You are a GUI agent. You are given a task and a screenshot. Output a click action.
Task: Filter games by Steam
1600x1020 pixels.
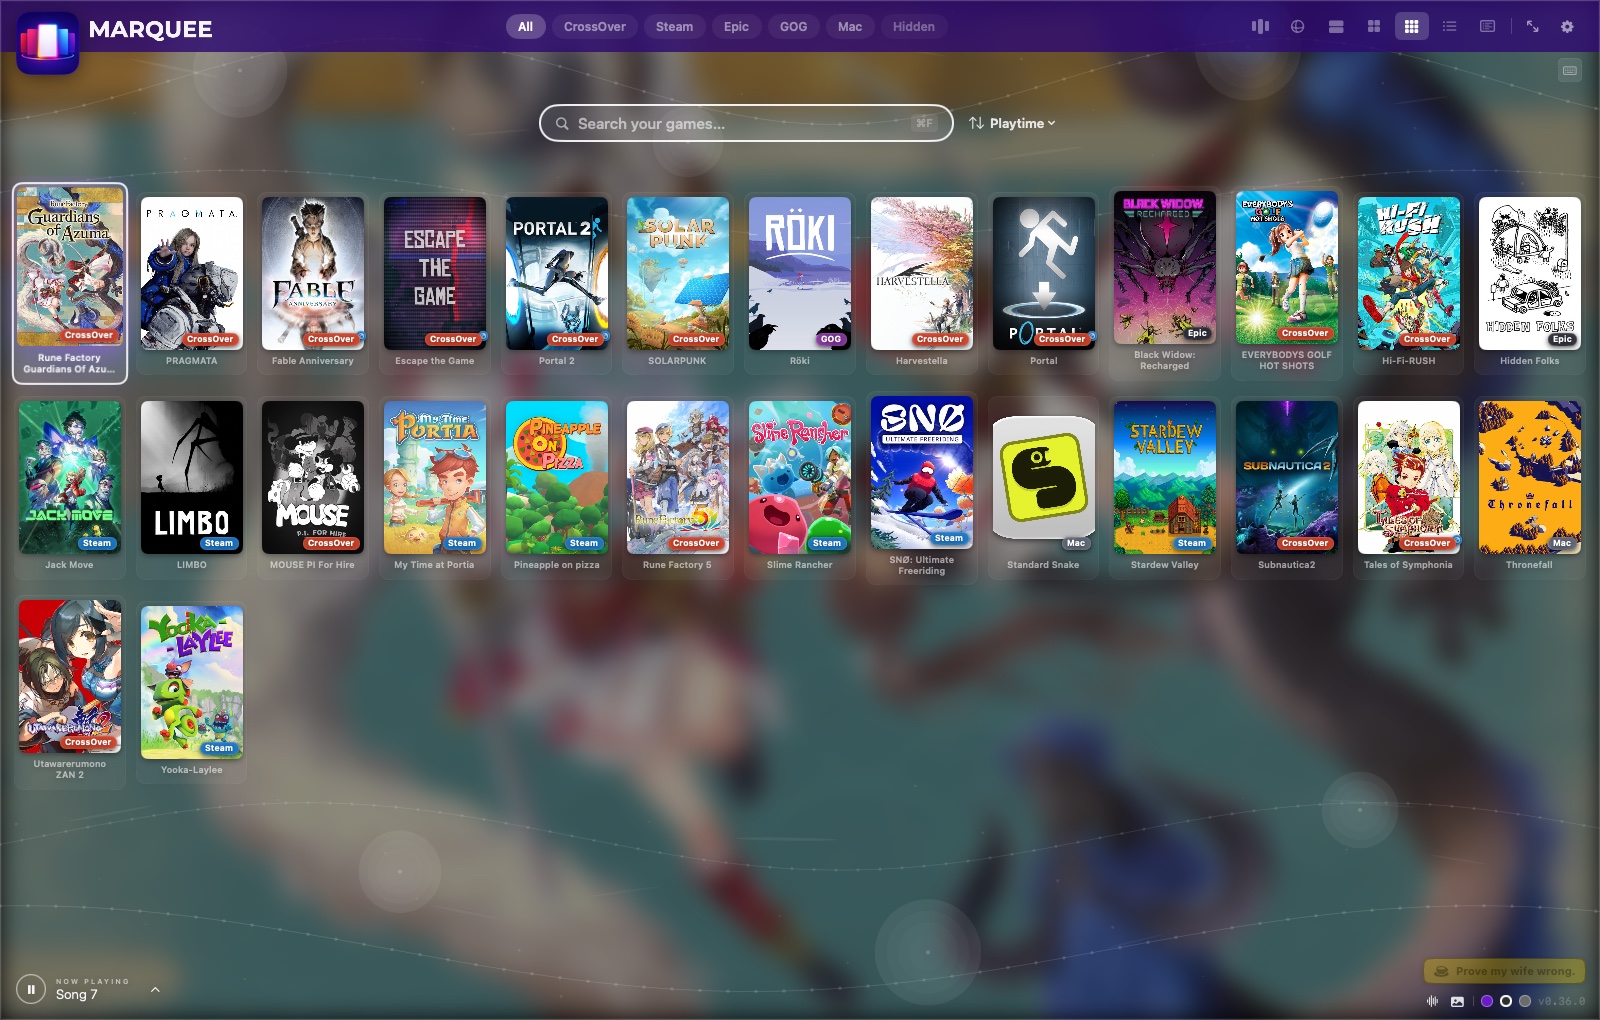[675, 27]
